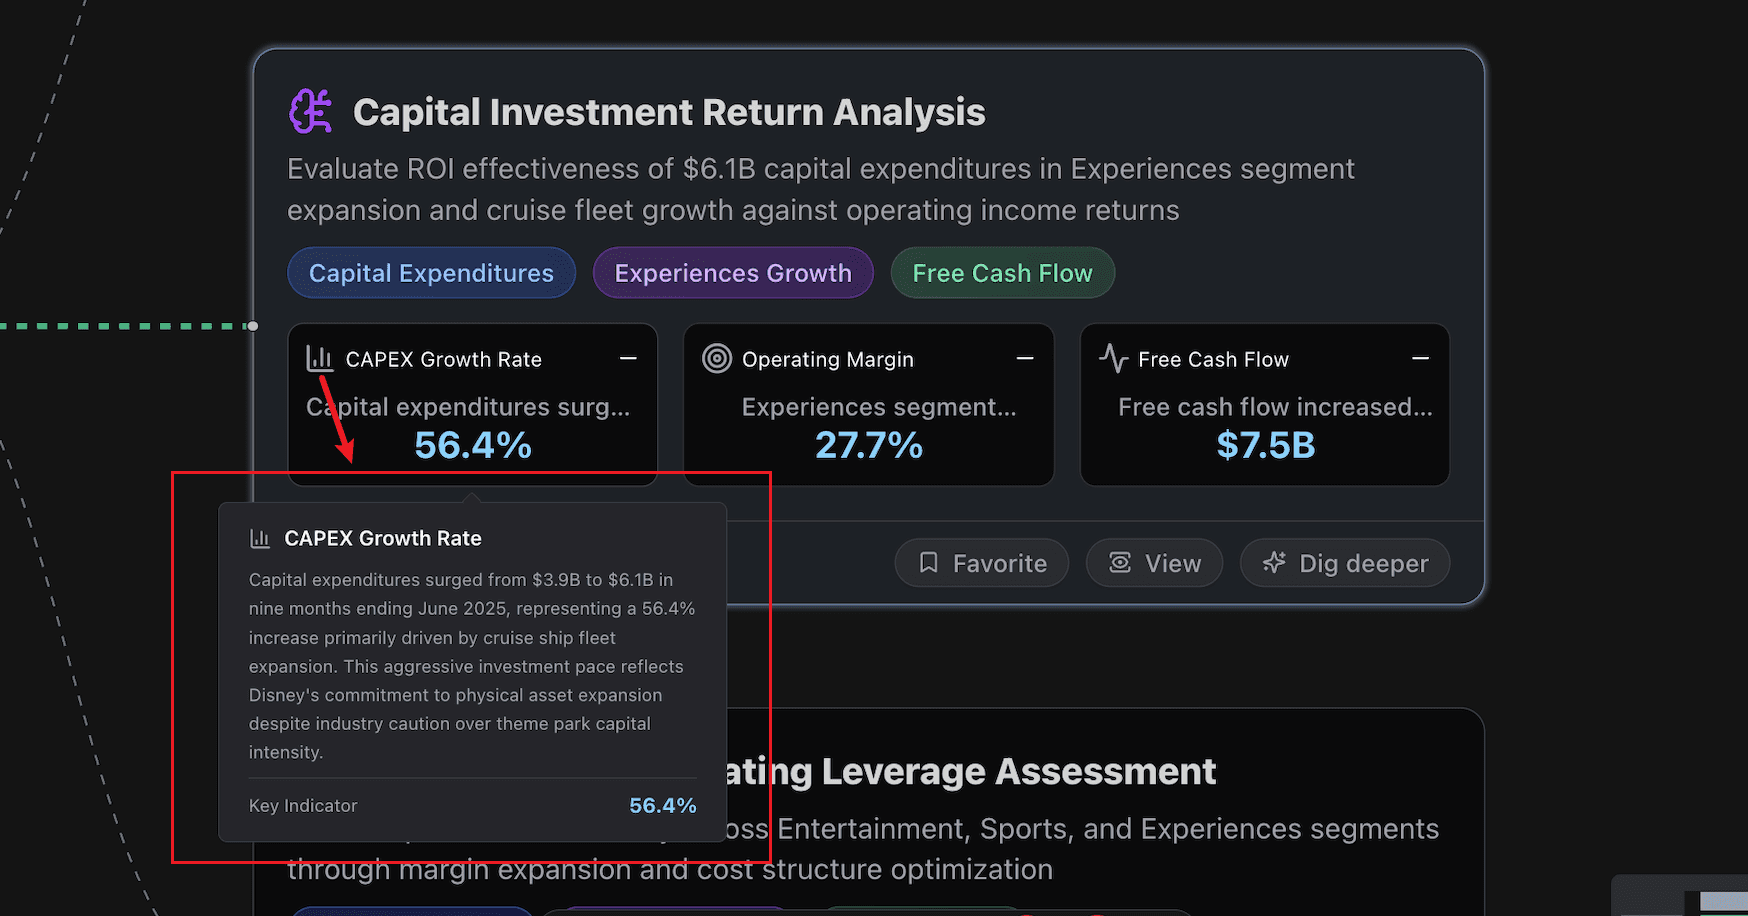Click the Dig deeper button

pos(1345,563)
